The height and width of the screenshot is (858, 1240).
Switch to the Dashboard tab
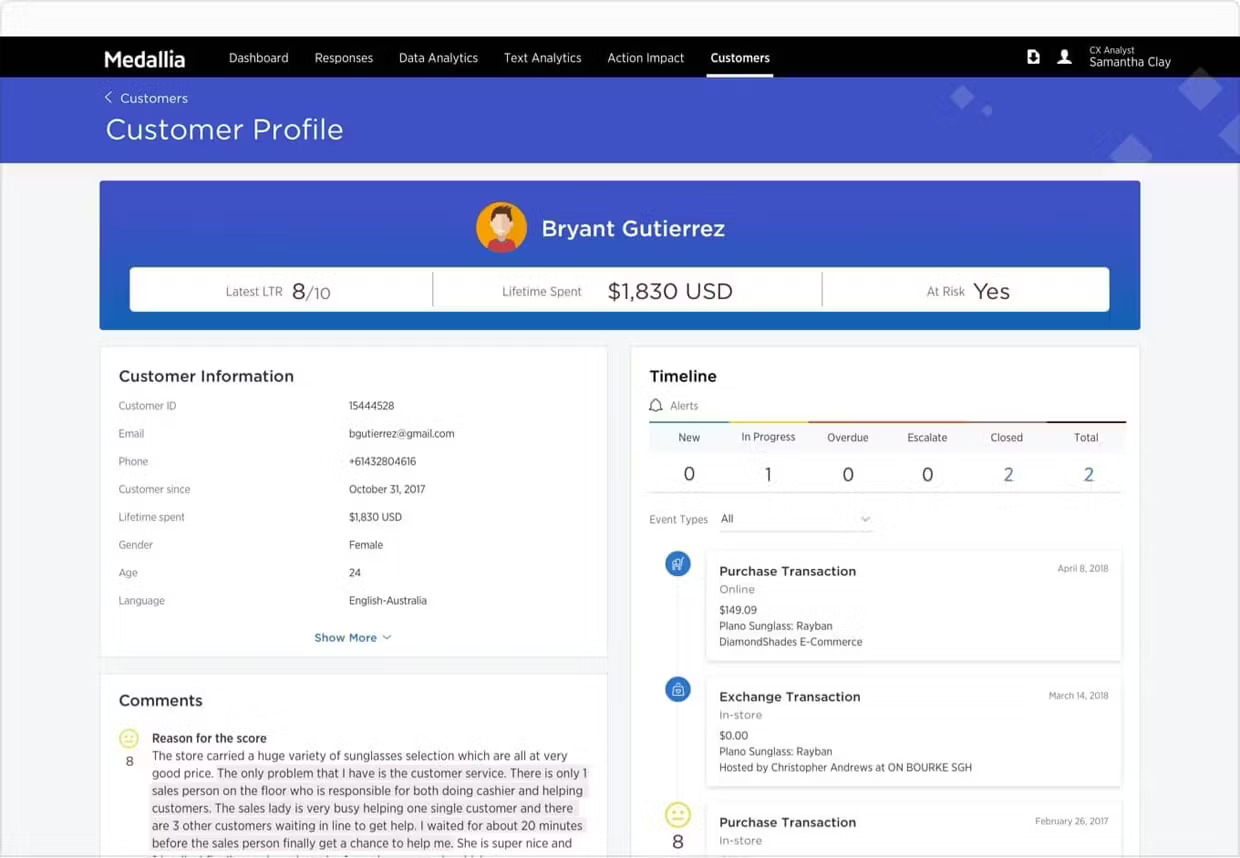[258, 58]
